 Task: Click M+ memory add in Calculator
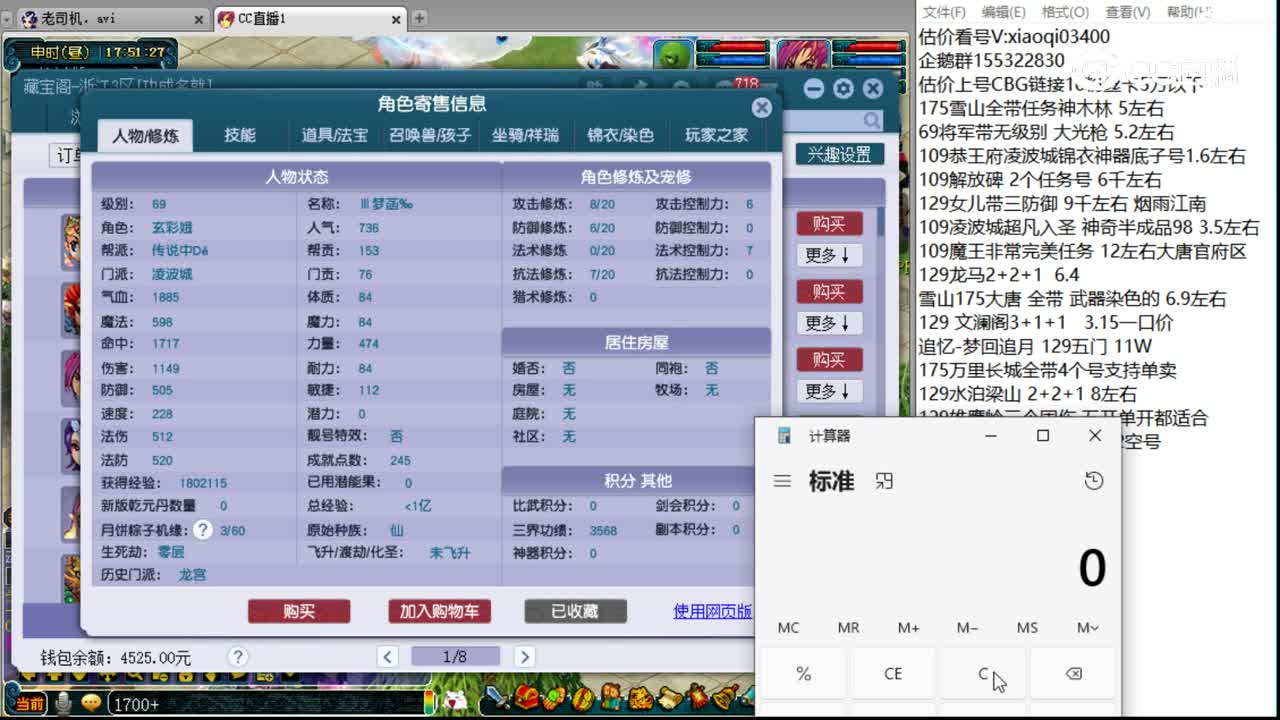[x=908, y=628]
